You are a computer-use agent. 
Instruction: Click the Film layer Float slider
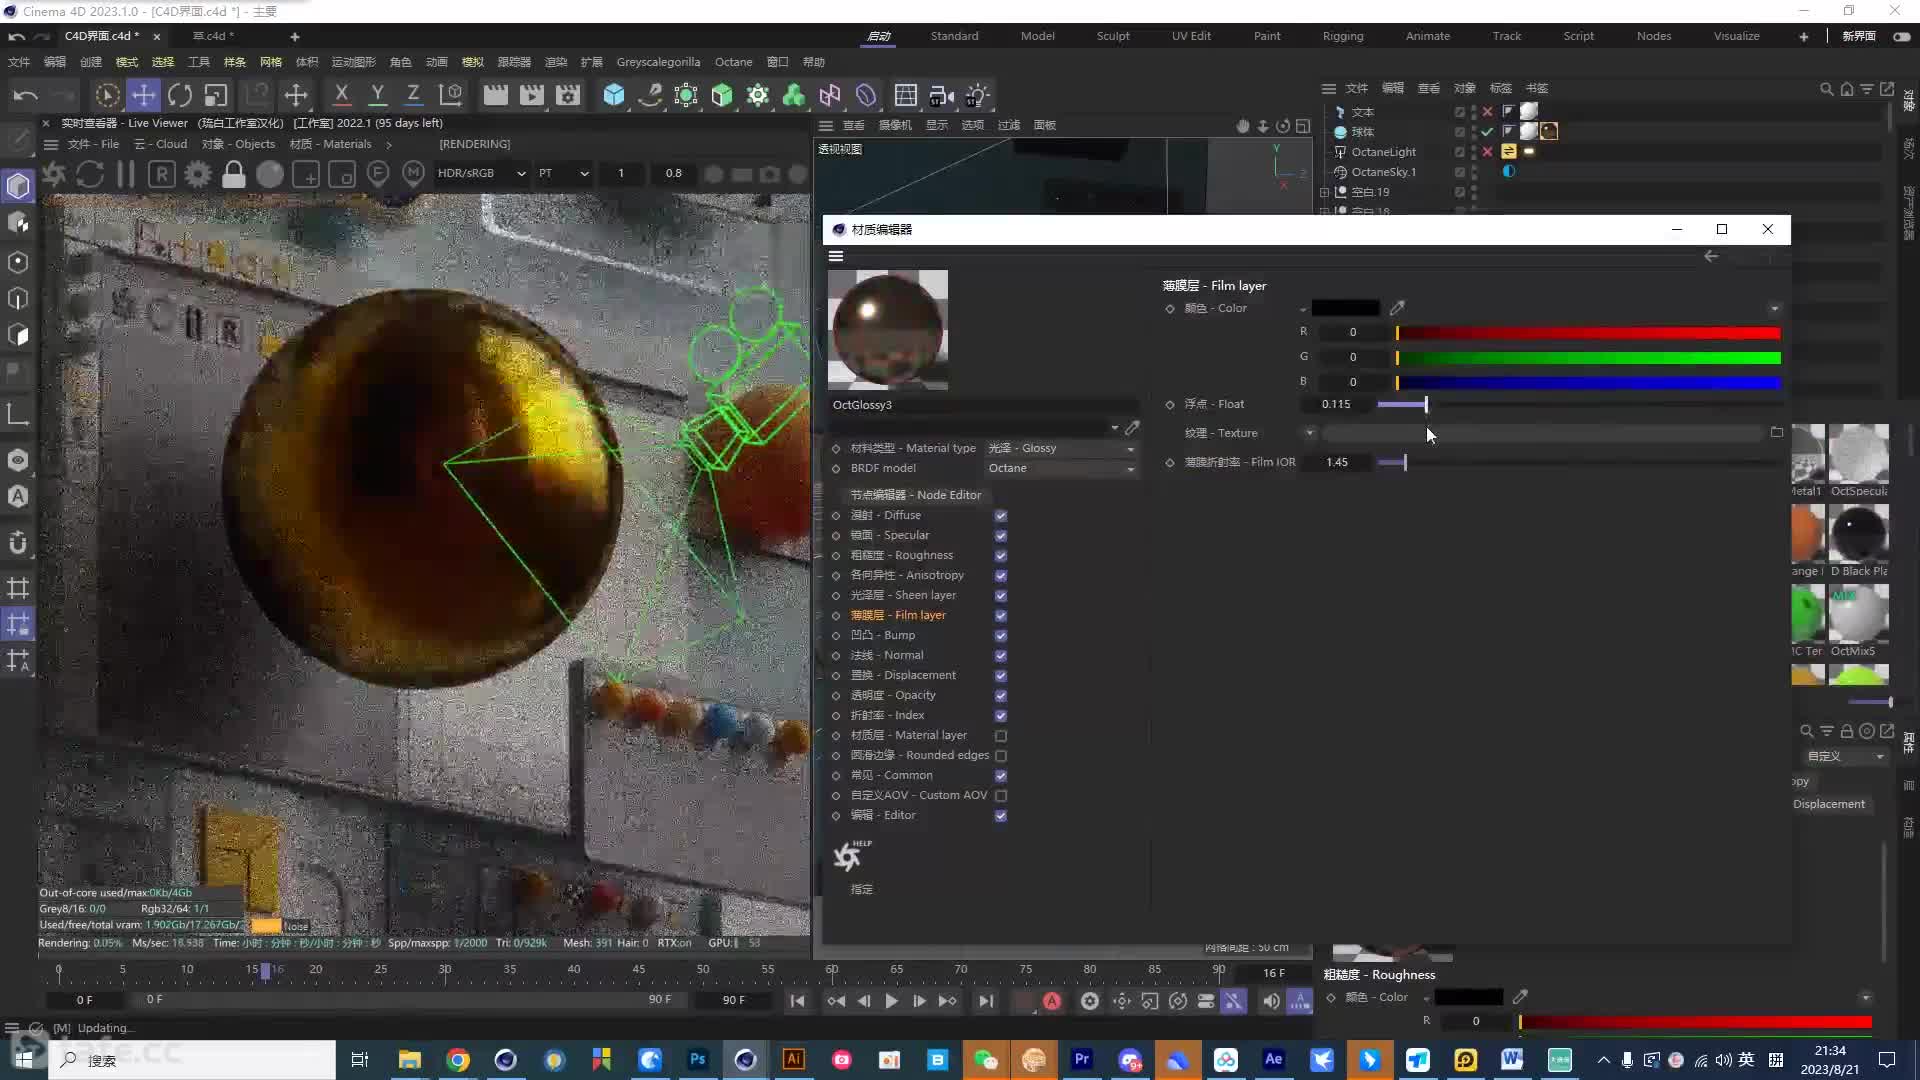point(1578,404)
